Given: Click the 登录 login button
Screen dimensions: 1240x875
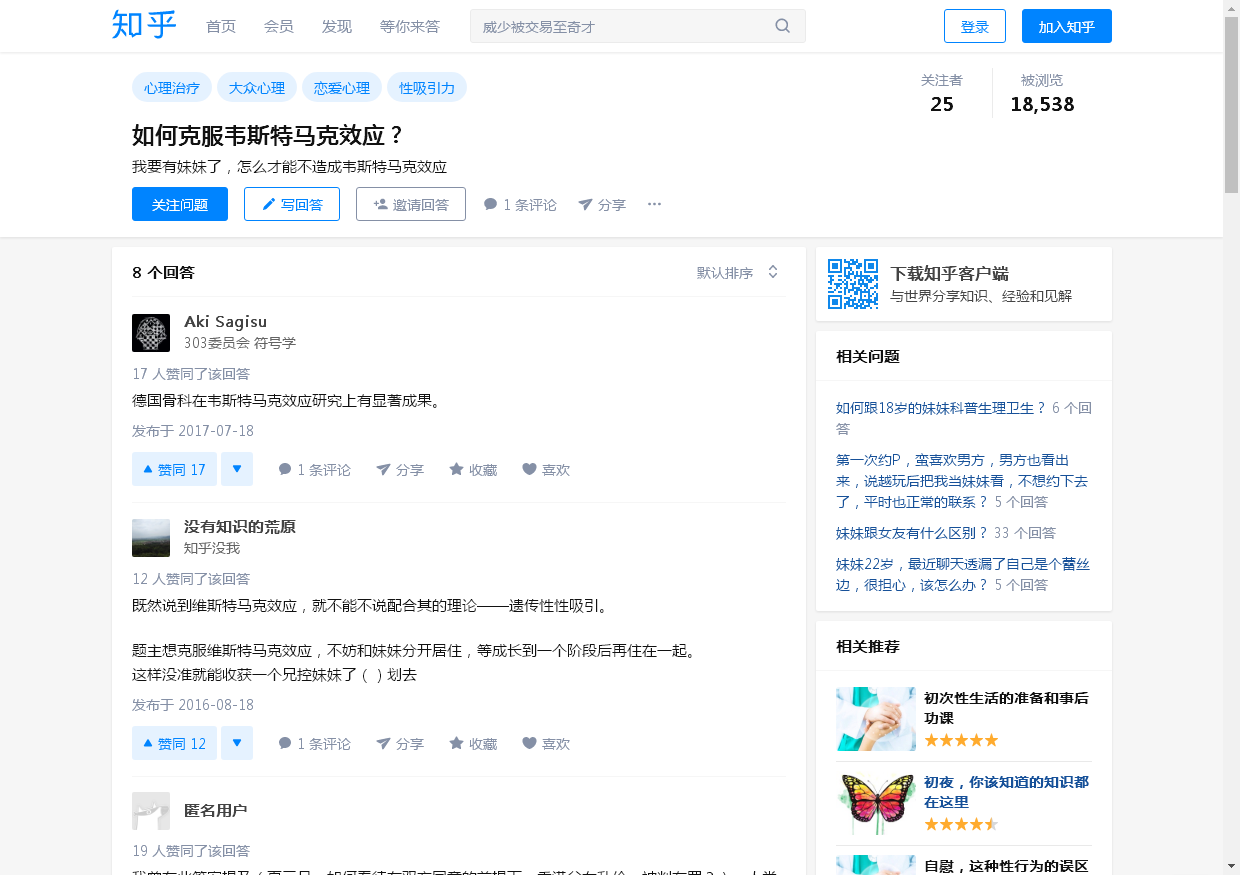Looking at the screenshot, I should point(975,26).
